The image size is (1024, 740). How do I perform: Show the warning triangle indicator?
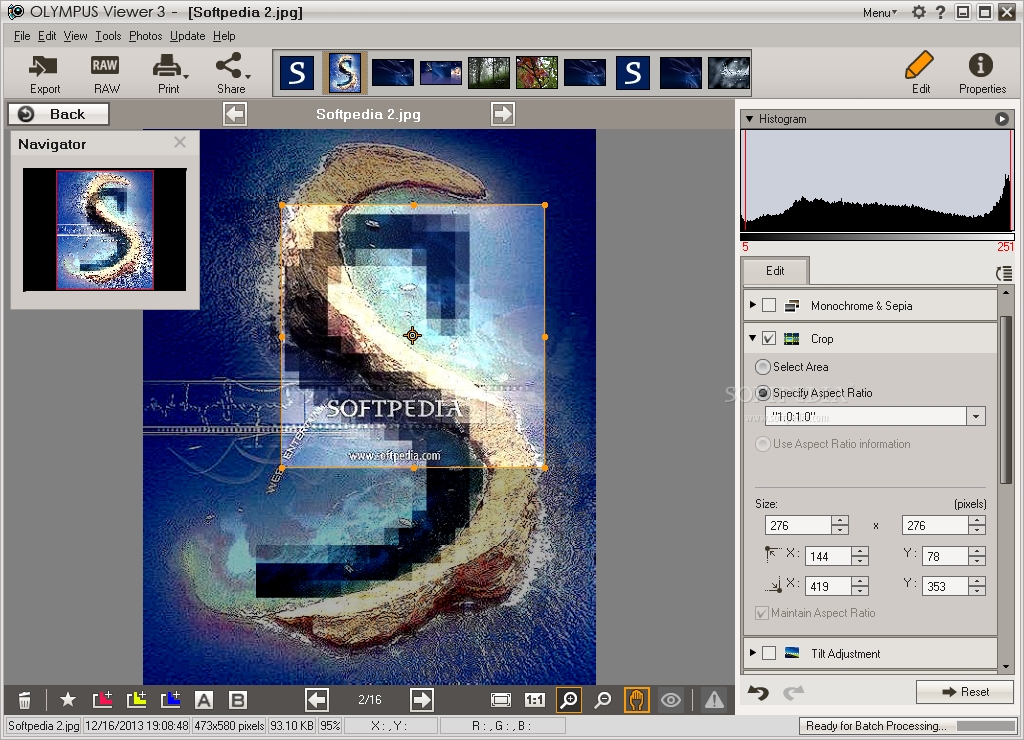714,700
